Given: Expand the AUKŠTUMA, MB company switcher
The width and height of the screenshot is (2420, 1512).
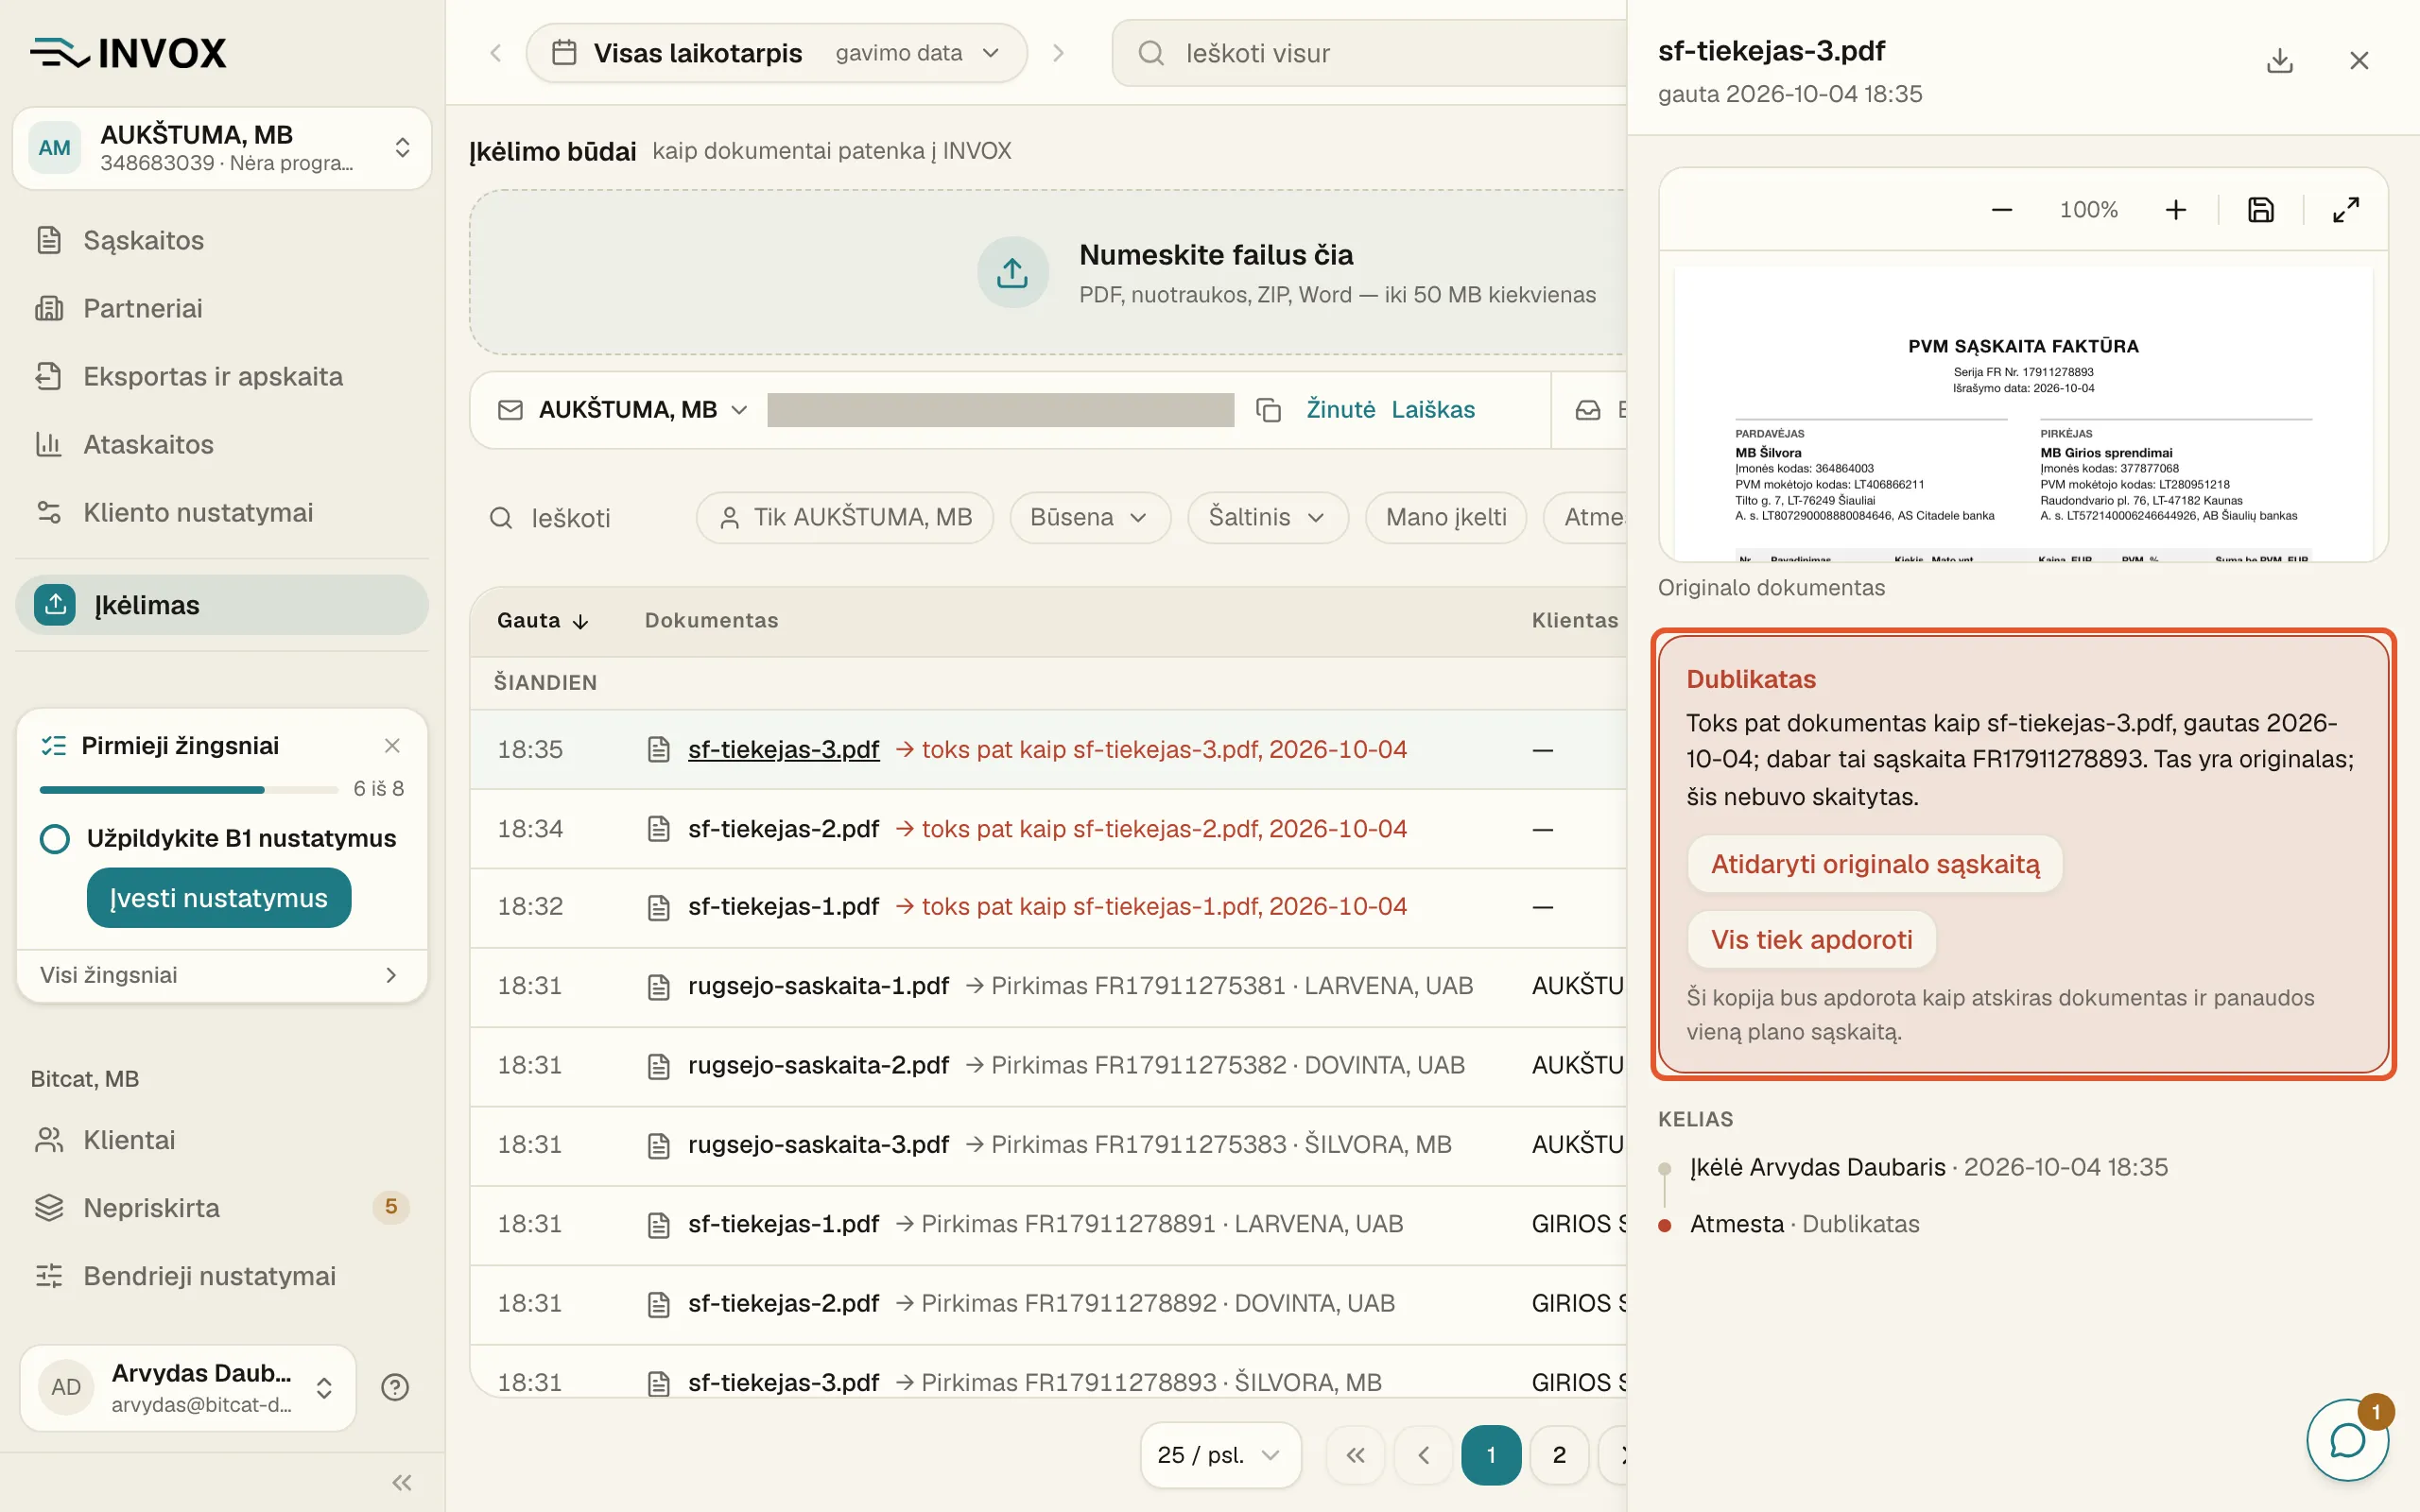Looking at the screenshot, I should click(x=222, y=148).
